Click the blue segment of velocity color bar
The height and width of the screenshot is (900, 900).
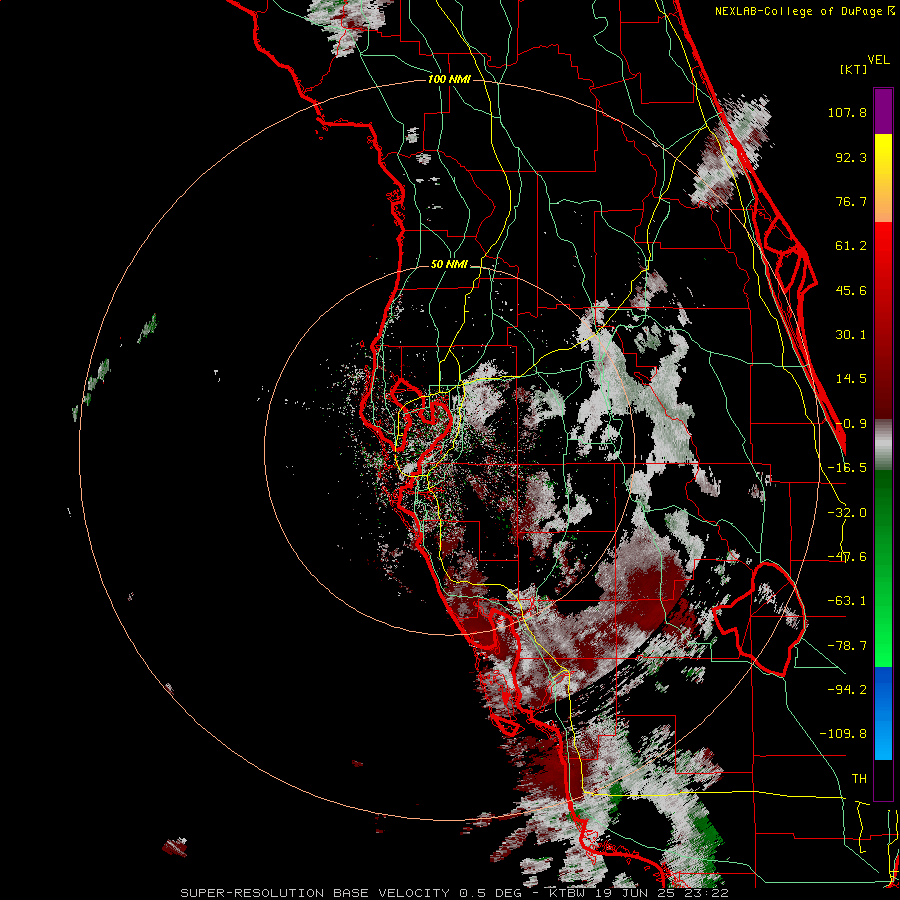883,713
